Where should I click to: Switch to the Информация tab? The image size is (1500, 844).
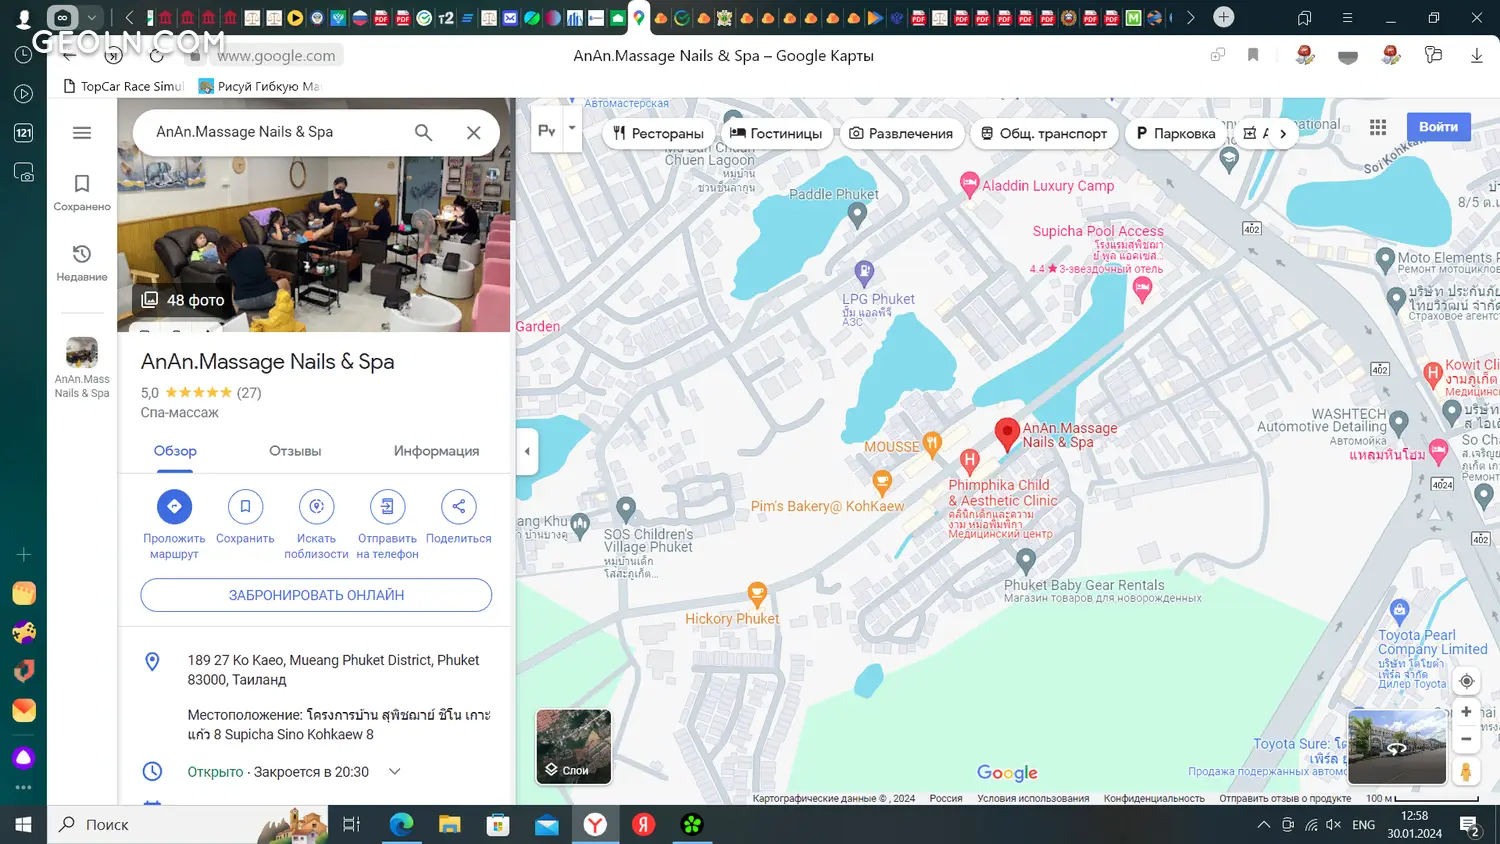tap(436, 451)
